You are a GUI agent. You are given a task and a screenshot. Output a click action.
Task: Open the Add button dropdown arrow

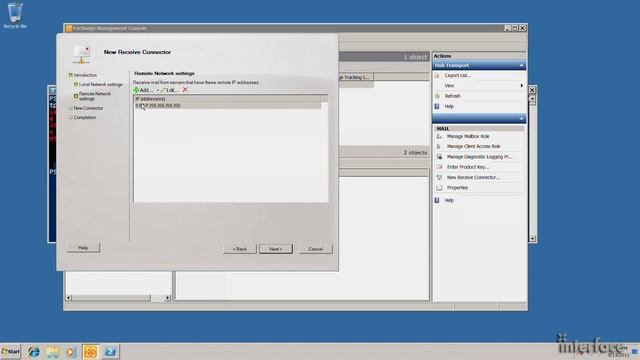pyautogui.click(x=158, y=90)
